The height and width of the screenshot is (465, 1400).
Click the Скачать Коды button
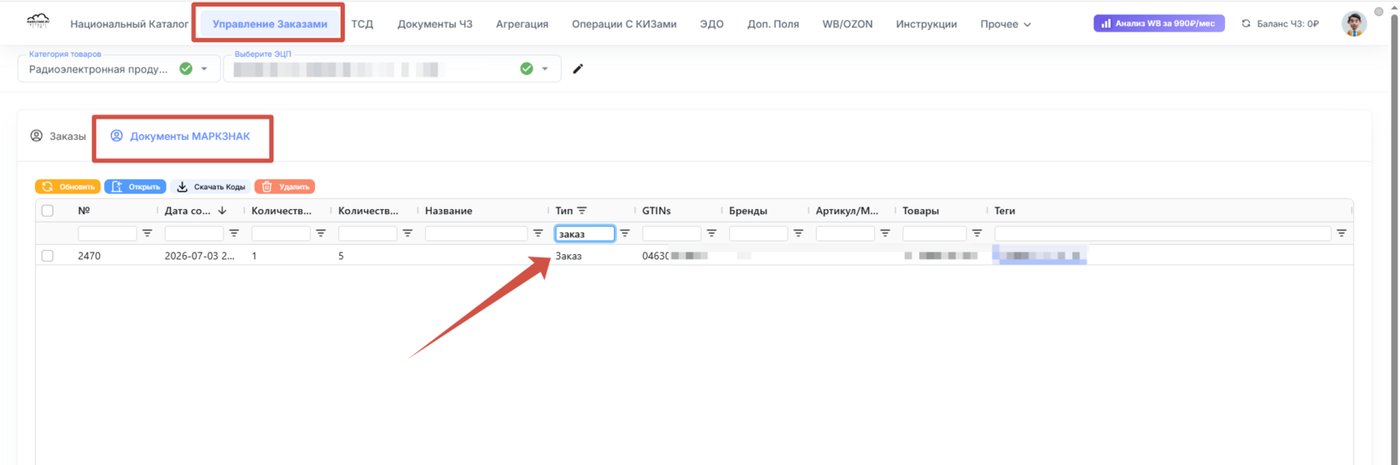[210, 187]
